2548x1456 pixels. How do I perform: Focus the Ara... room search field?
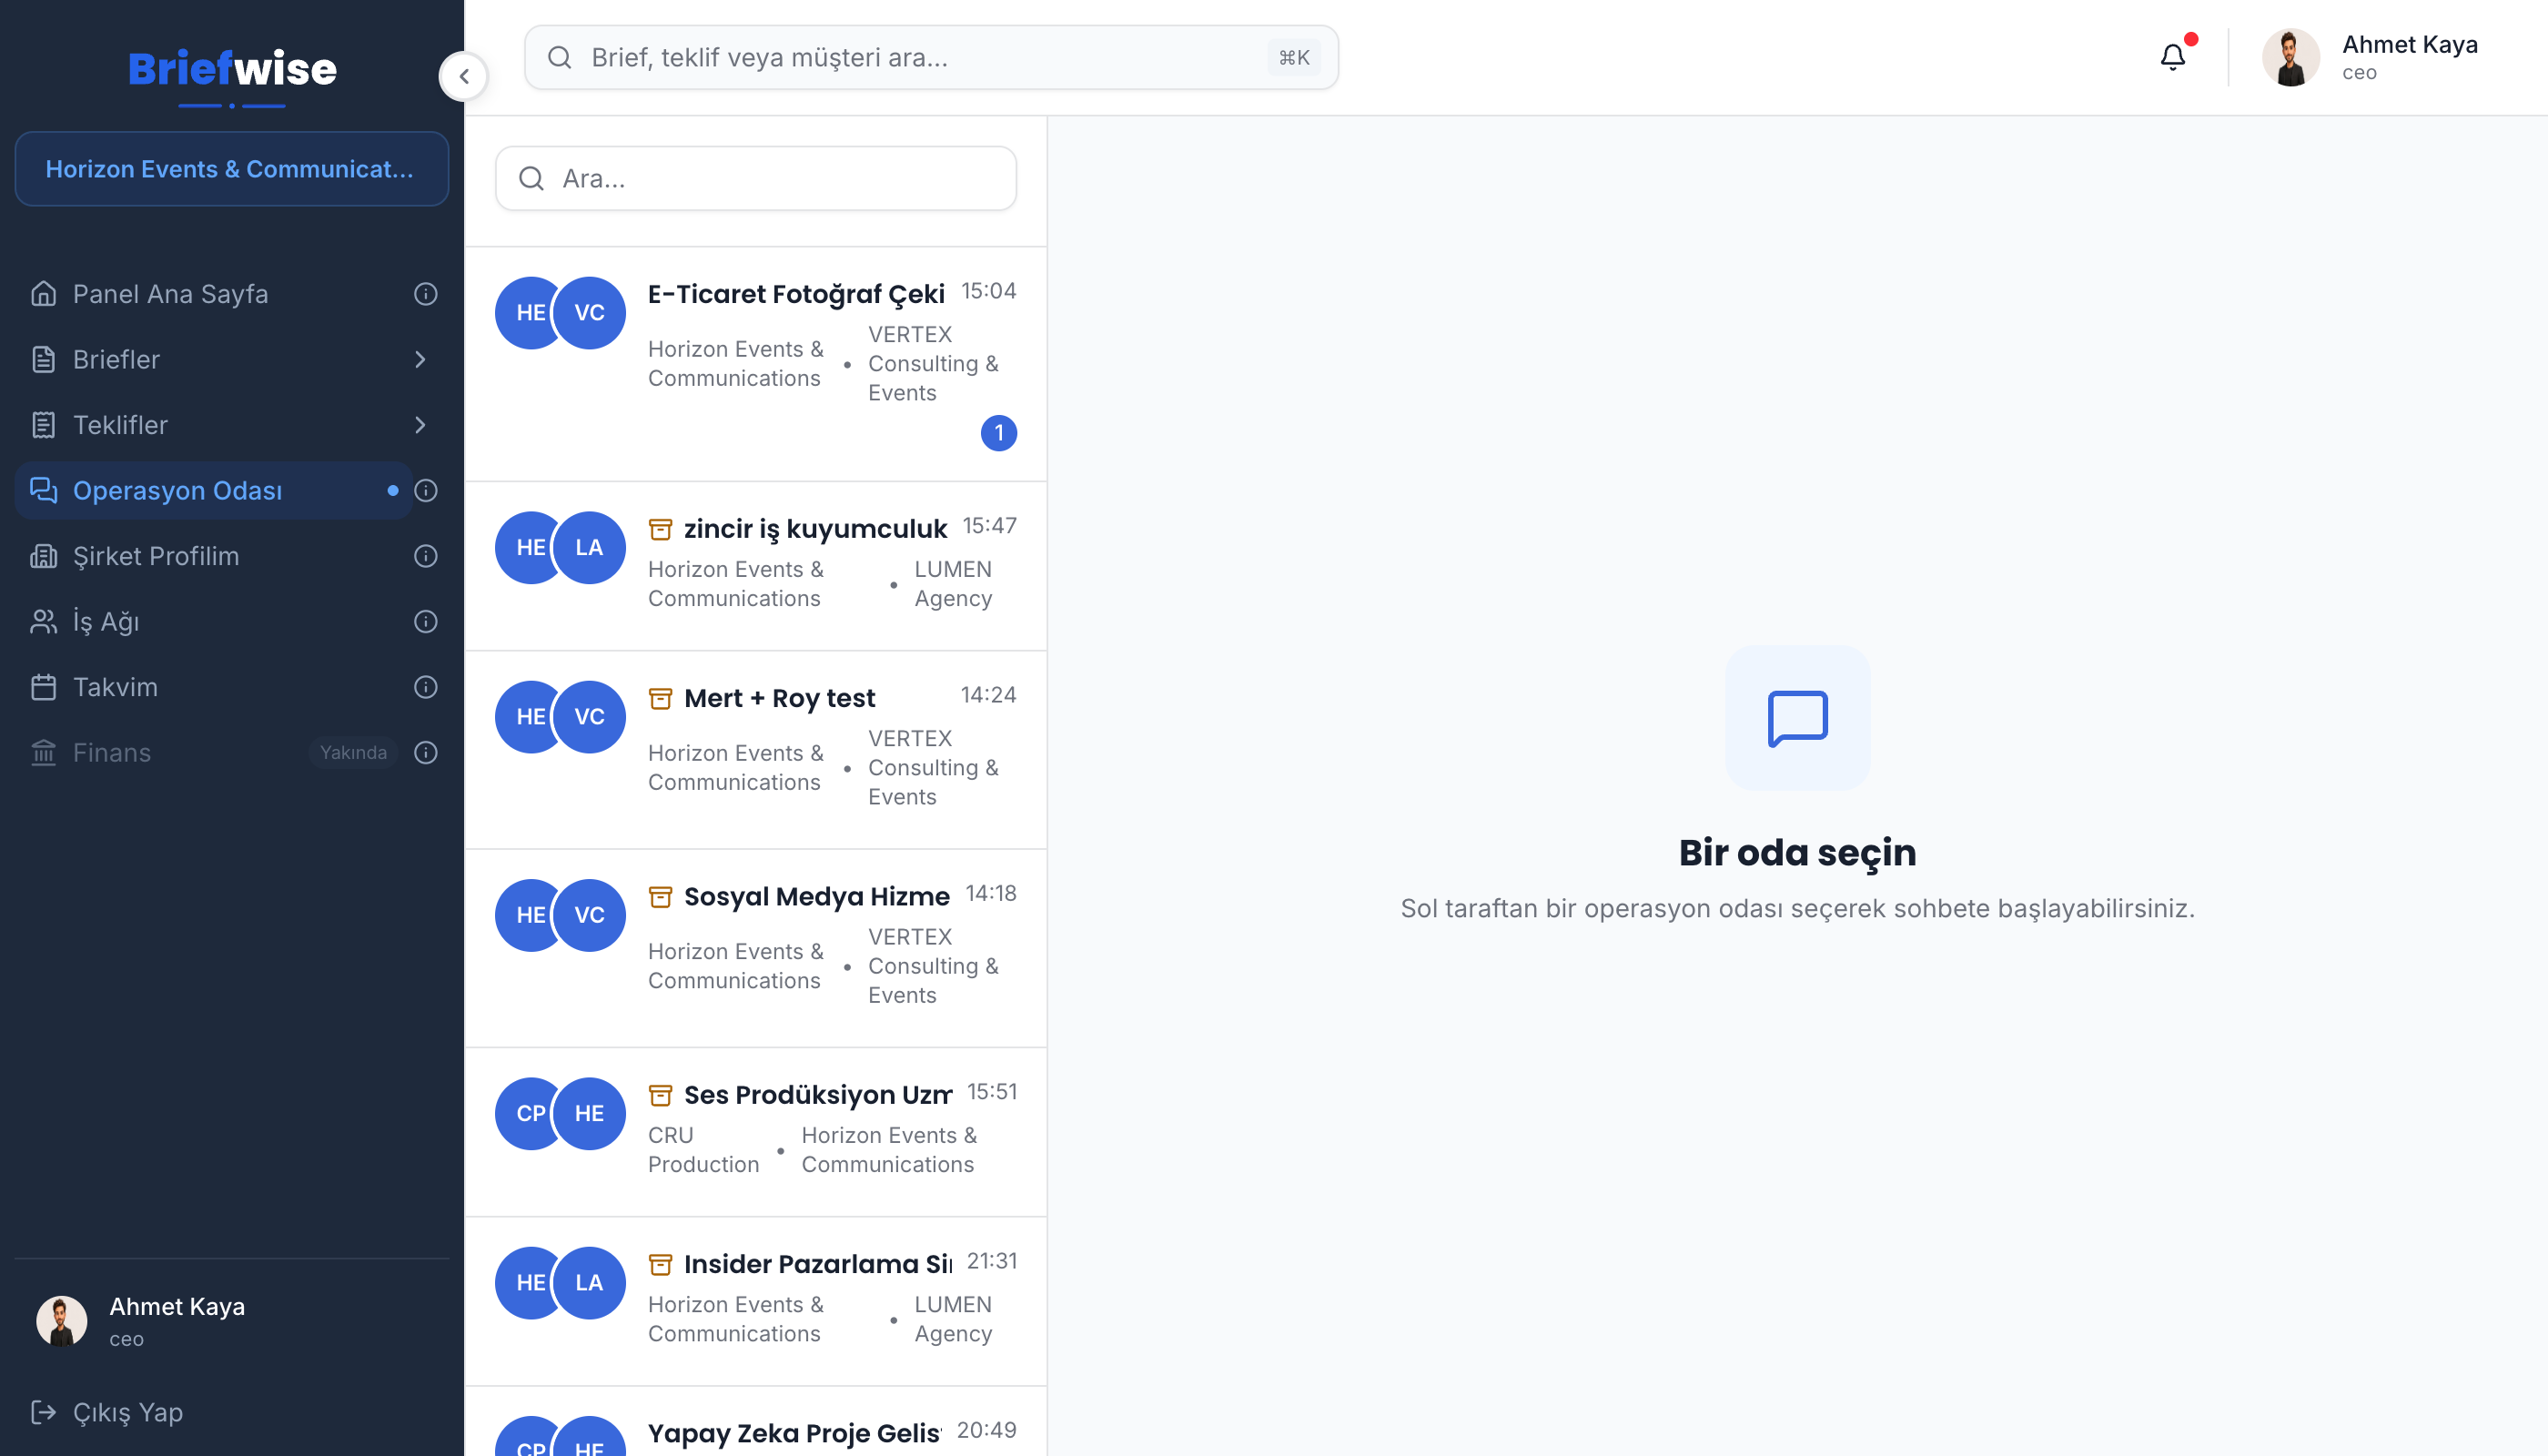(x=756, y=178)
